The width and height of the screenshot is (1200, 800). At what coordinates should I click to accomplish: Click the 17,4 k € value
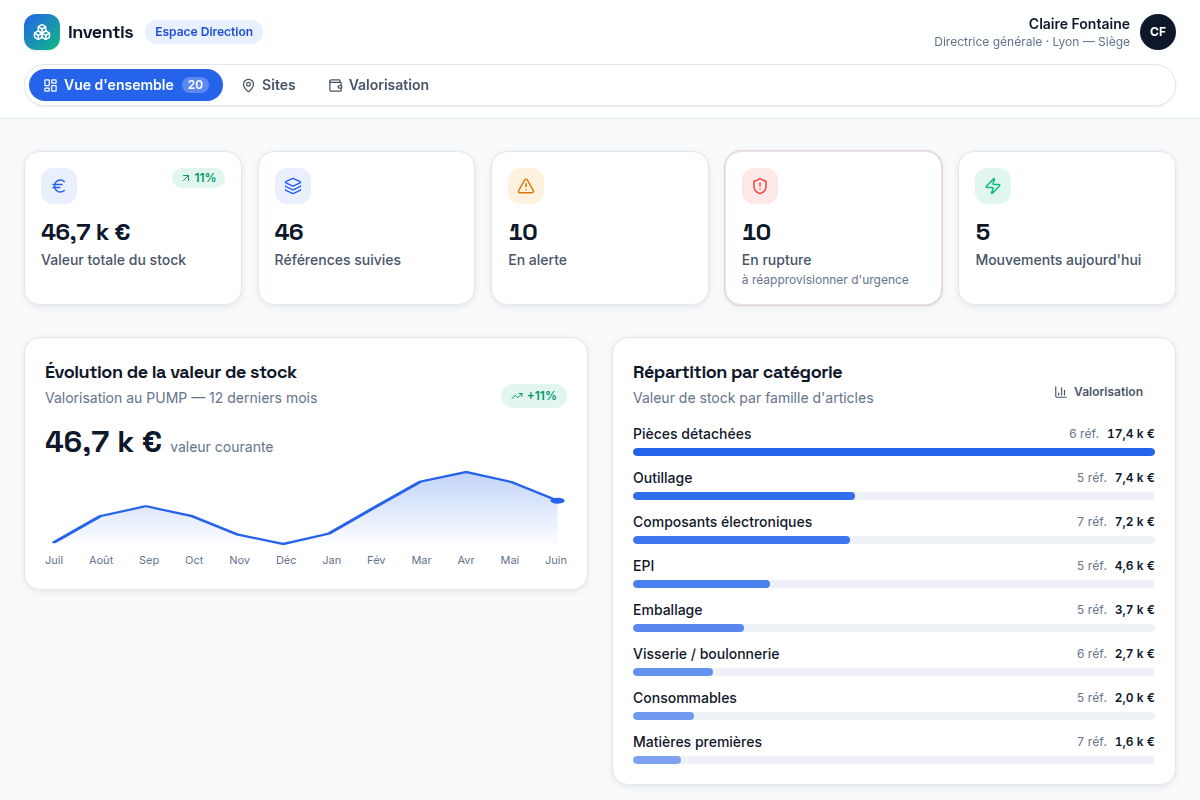[1131, 434]
